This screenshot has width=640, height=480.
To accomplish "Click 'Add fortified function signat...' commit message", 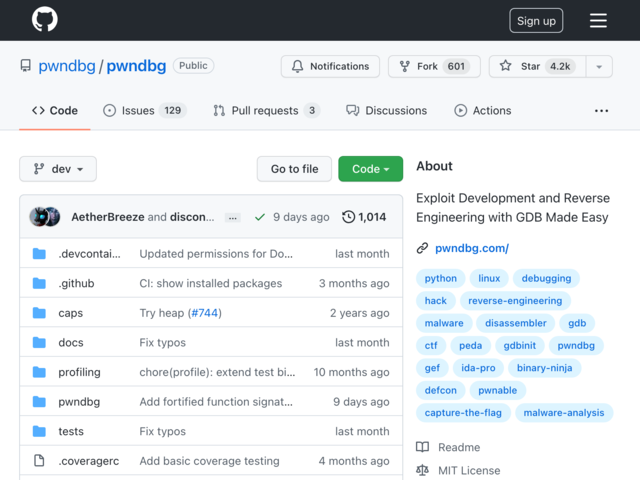I will point(216,402).
